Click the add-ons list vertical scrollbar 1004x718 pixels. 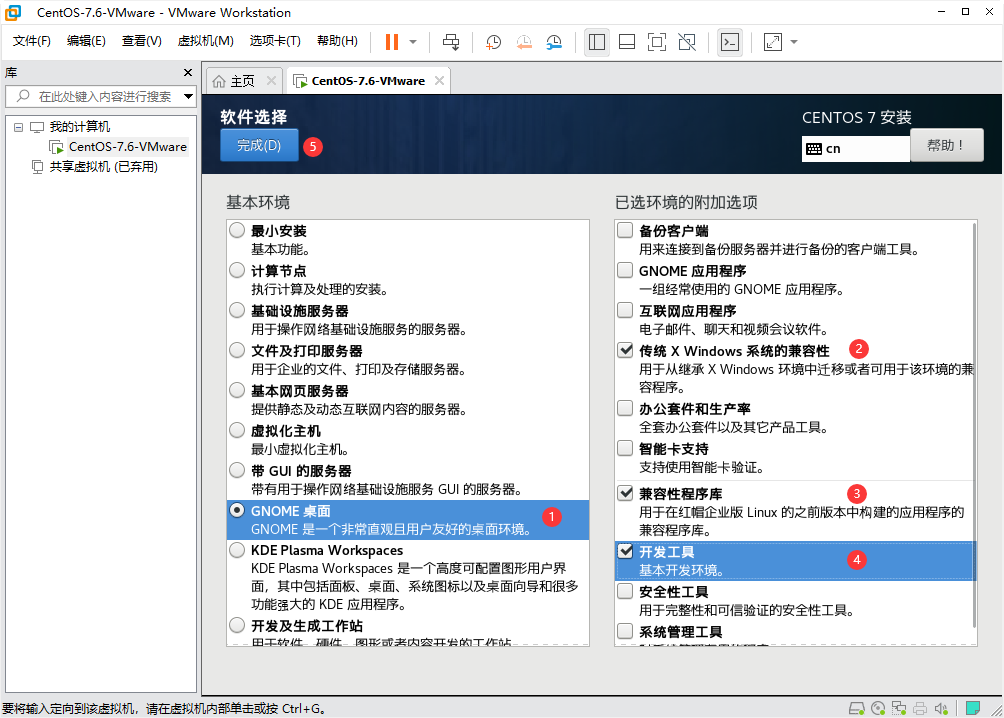(974, 425)
